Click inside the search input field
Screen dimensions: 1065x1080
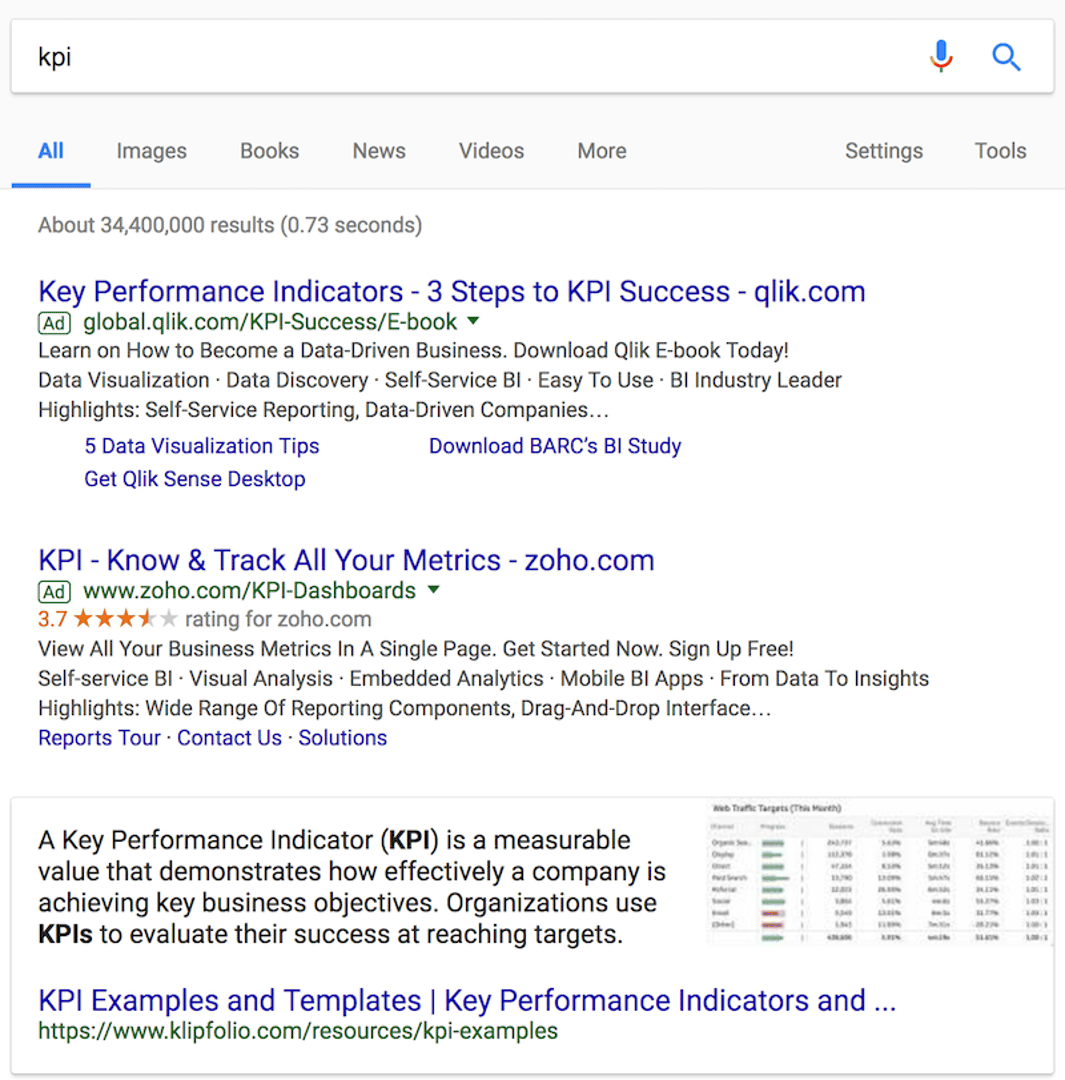tap(400, 57)
